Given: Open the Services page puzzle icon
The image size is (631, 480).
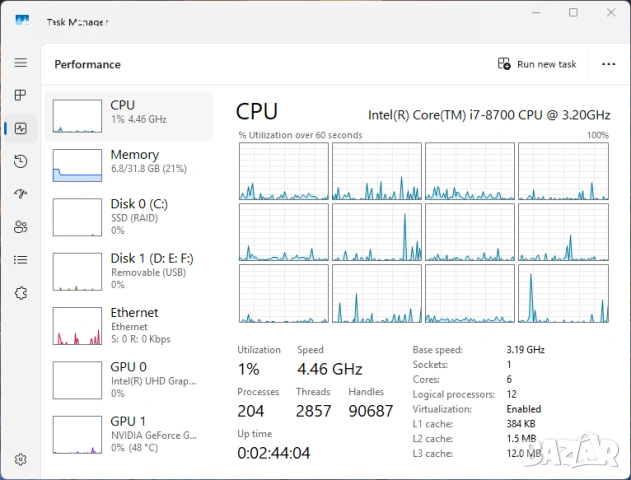Looking at the screenshot, I should 21,293.
